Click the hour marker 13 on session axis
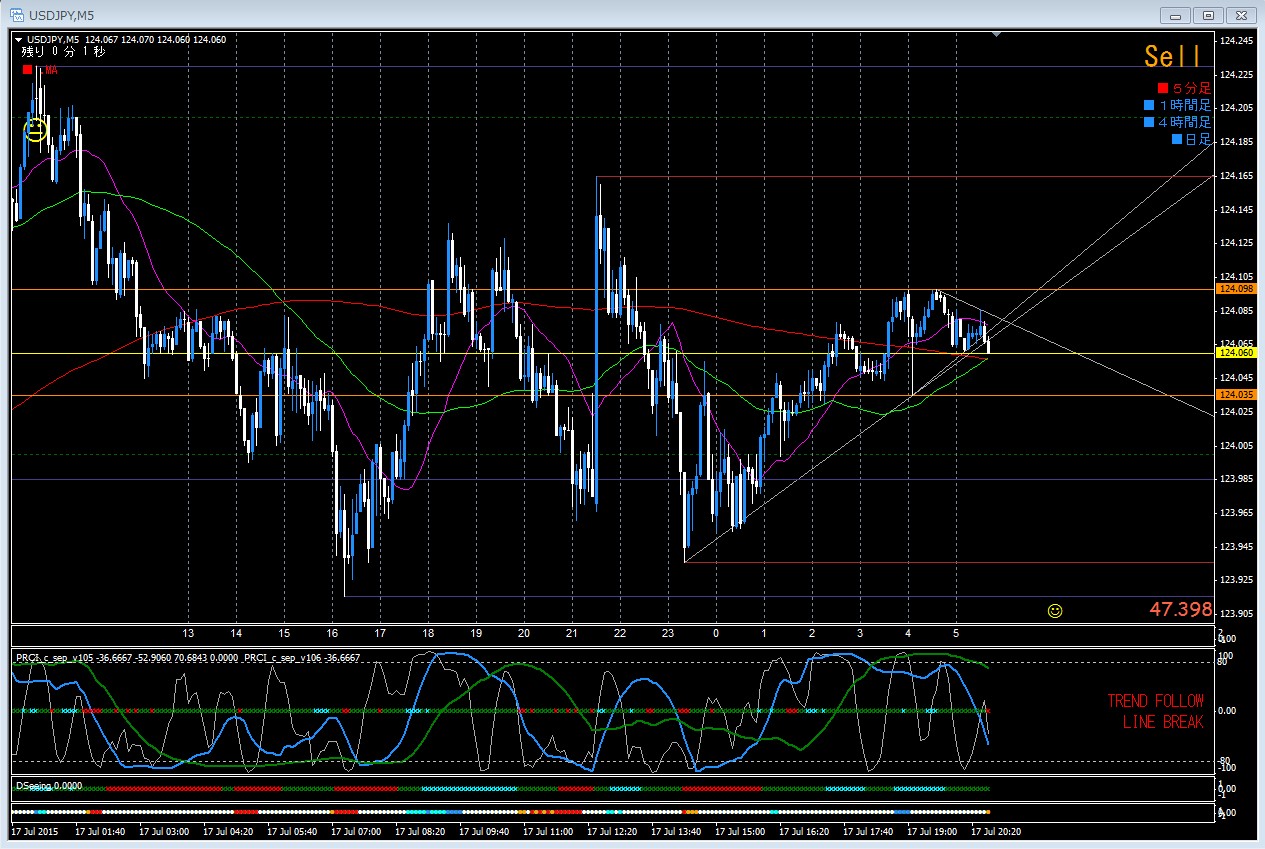 coord(188,634)
